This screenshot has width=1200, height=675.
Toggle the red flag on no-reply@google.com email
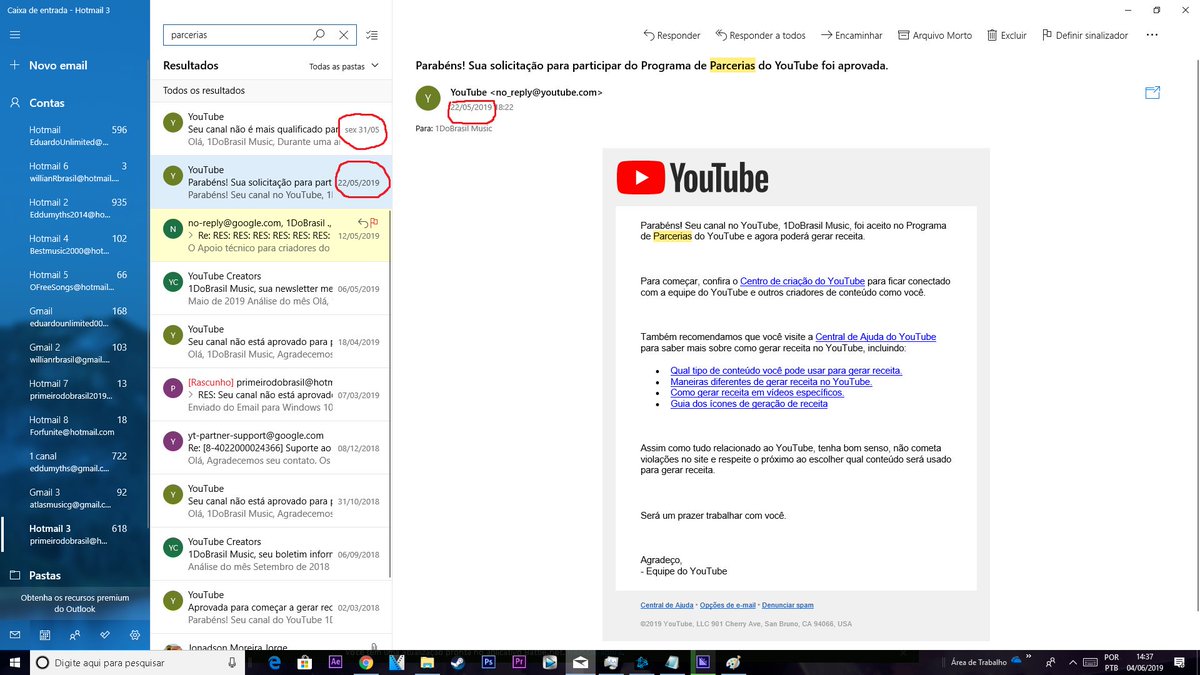pos(374,223)
